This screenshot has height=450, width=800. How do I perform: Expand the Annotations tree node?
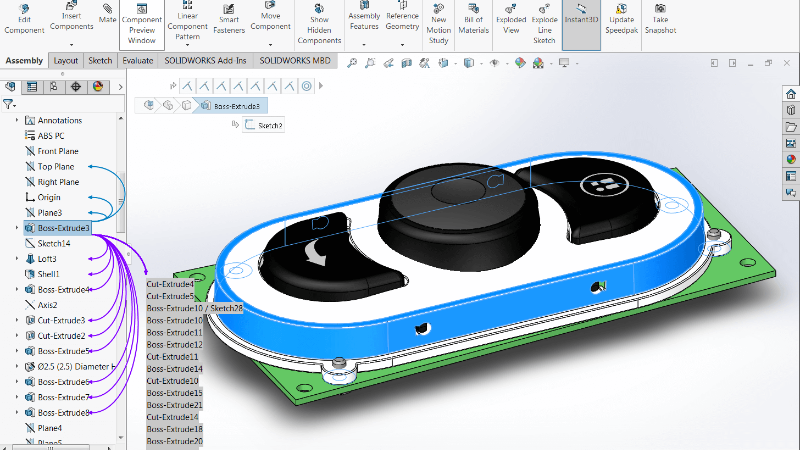(x=18, y=120)
